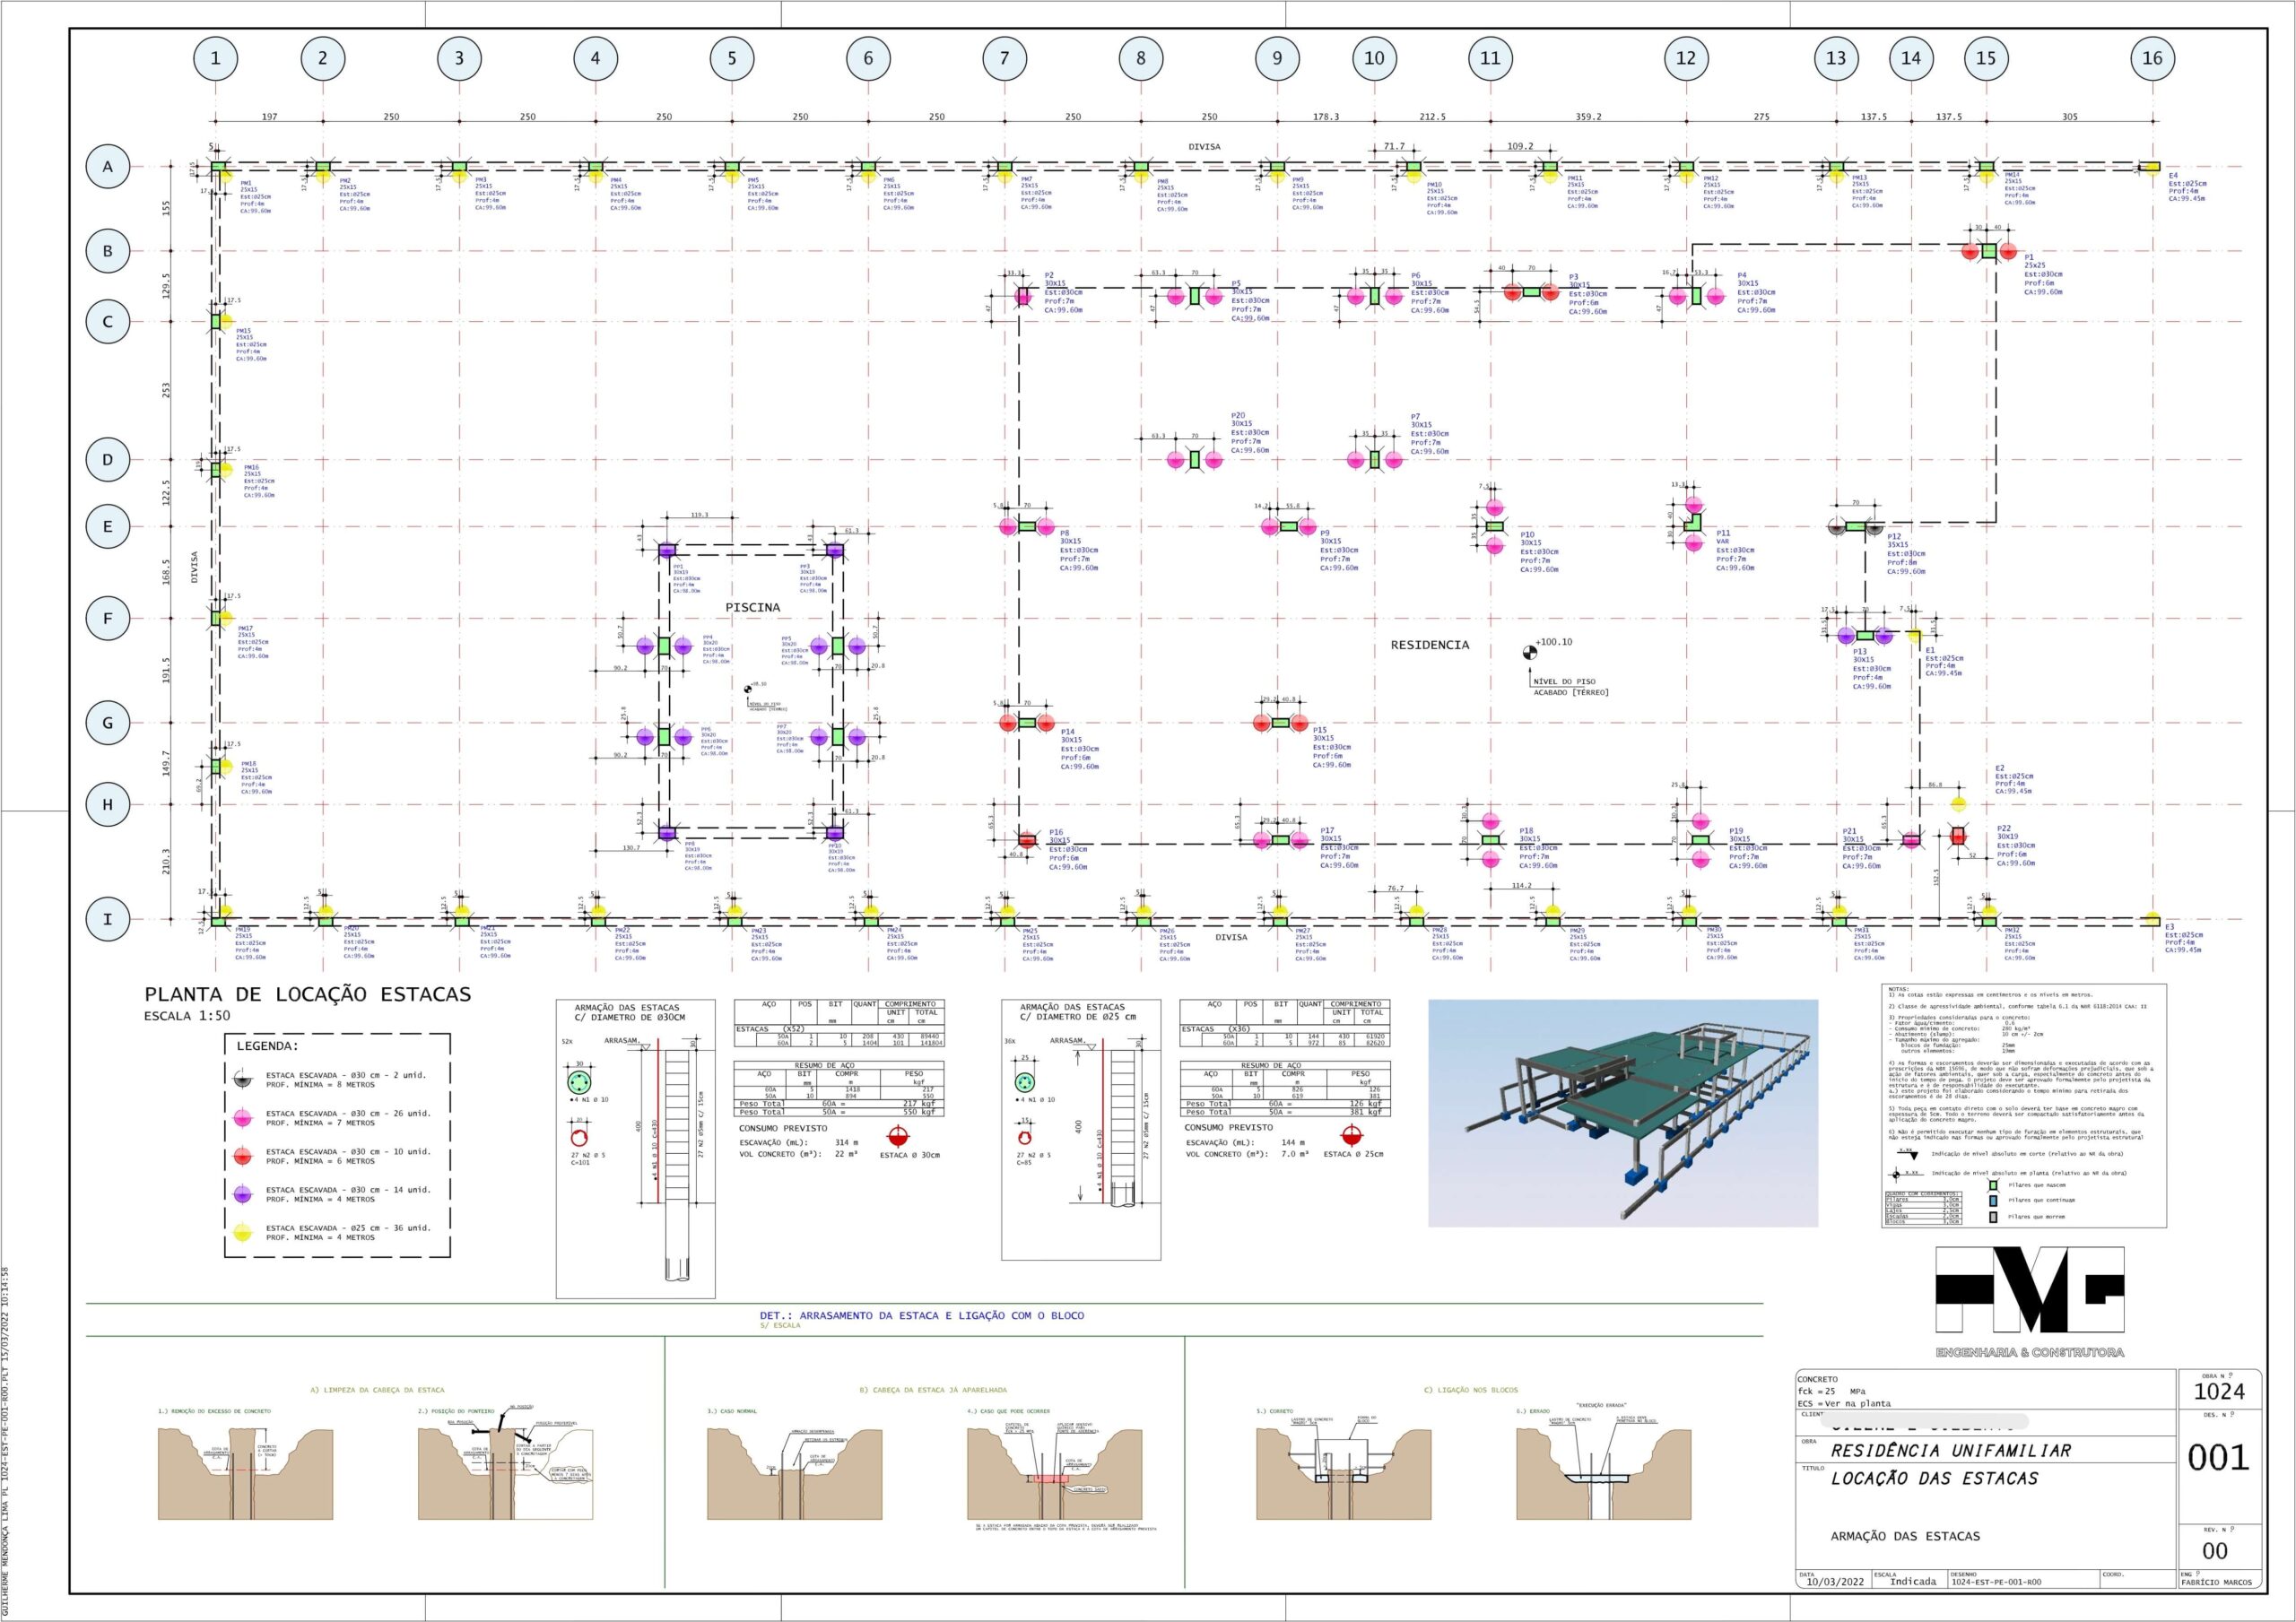Click green Ø30 pile cross-section circle

tap(579, 1083)
